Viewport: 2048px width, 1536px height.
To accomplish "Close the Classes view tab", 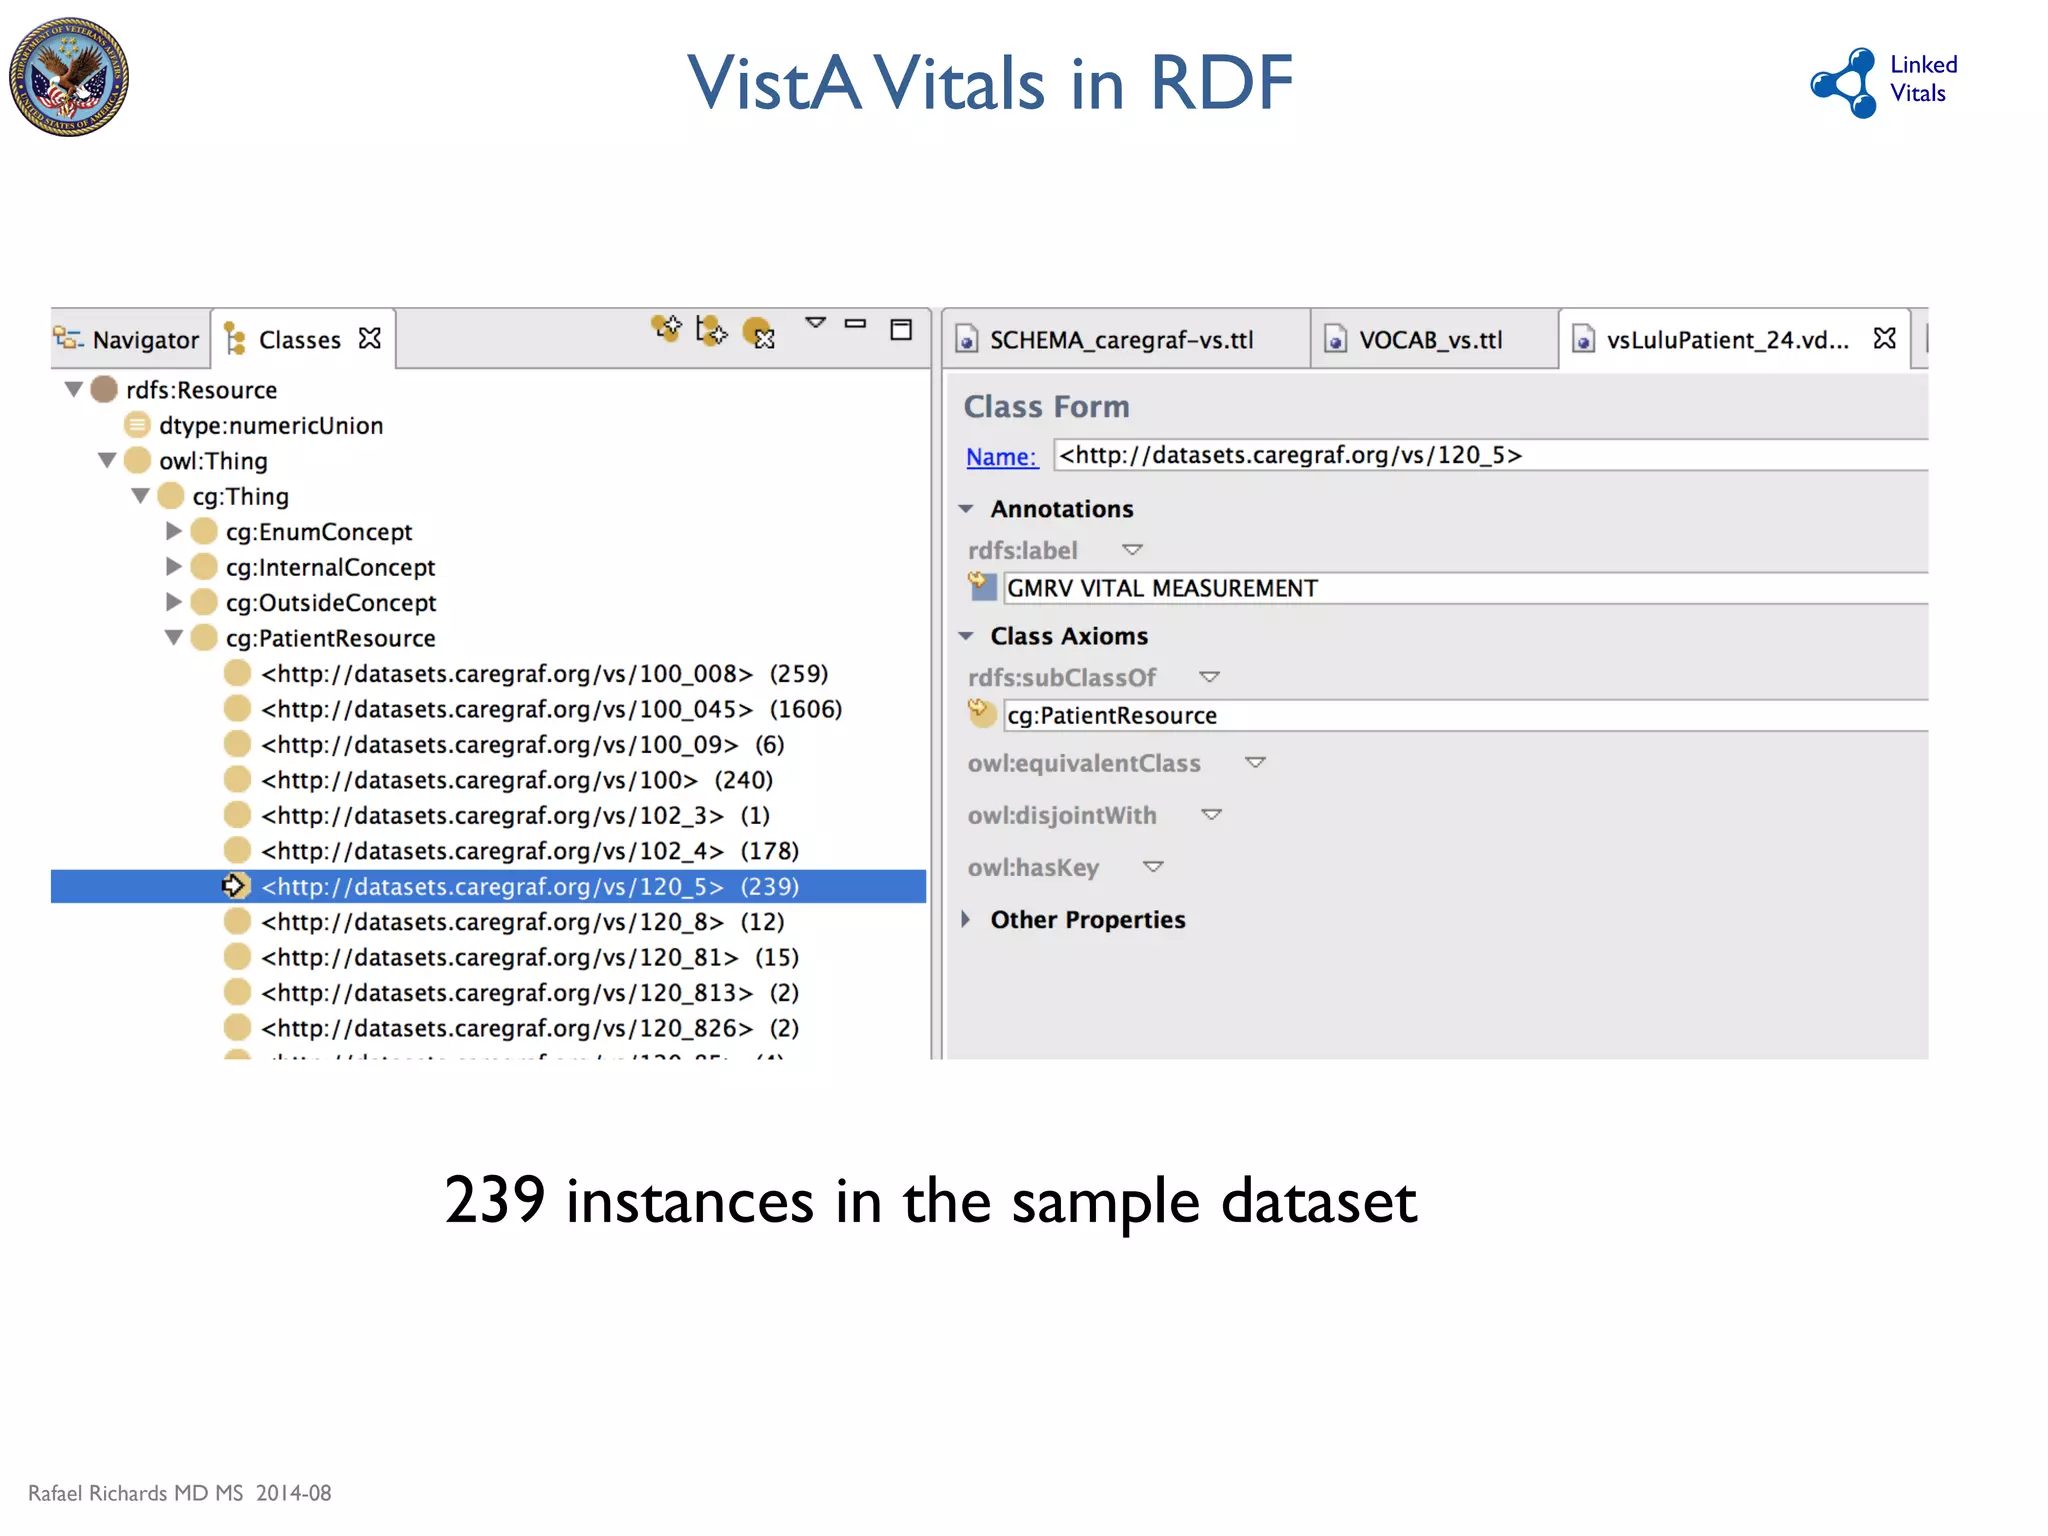I will pos(370,339).
